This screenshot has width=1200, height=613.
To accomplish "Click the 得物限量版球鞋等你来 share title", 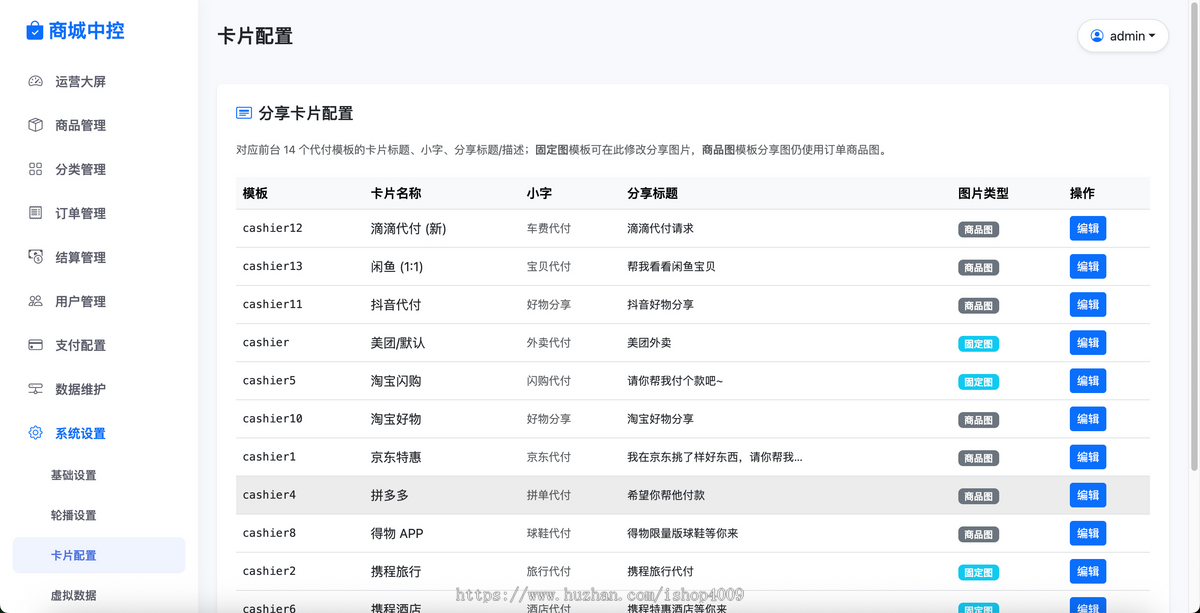I will (683, 533).
